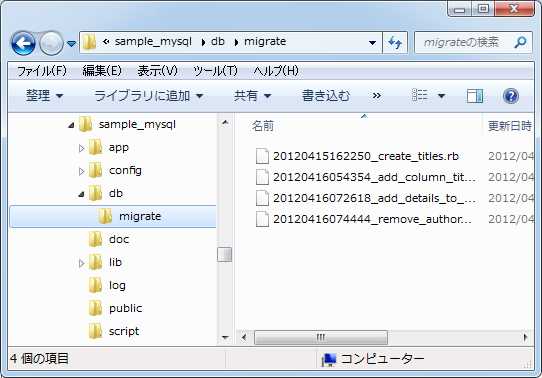Expand the app folder node

(x=81, y=148)
